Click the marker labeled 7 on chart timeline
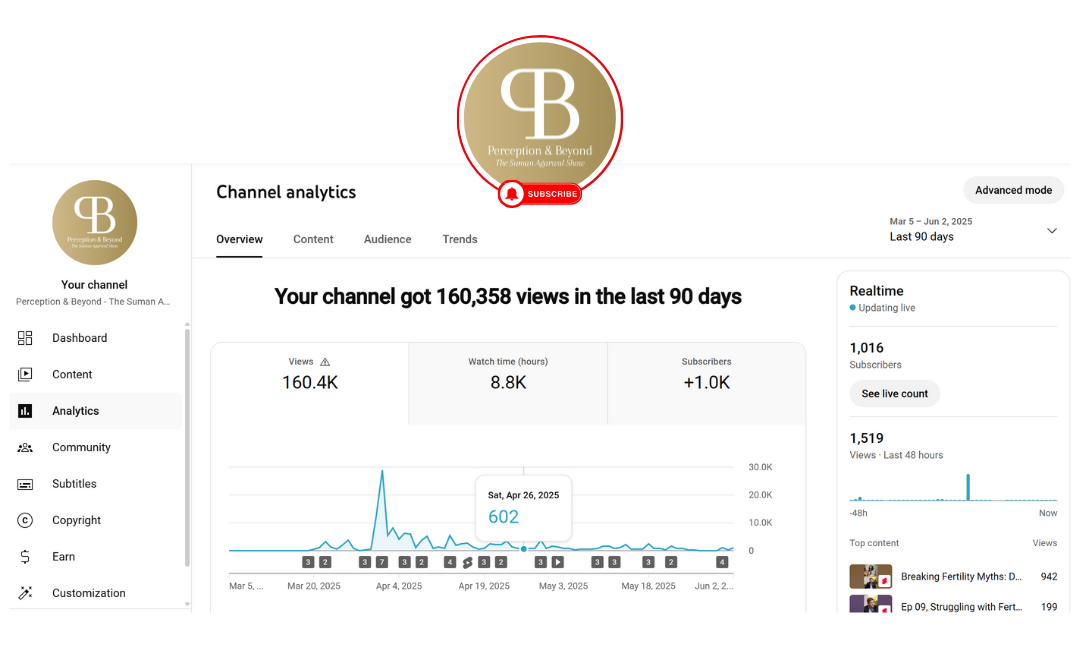 (x=382, y=562)
